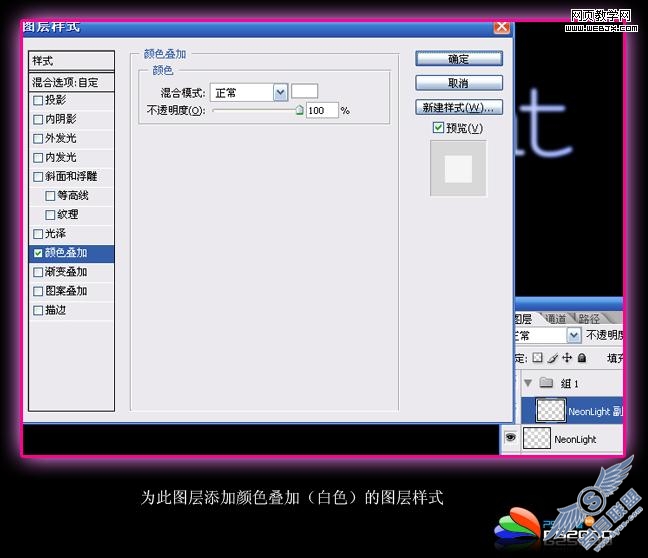Collapse the 组 1 group triangle
This screenshot has width=648, height=558.
click(528, 382)
